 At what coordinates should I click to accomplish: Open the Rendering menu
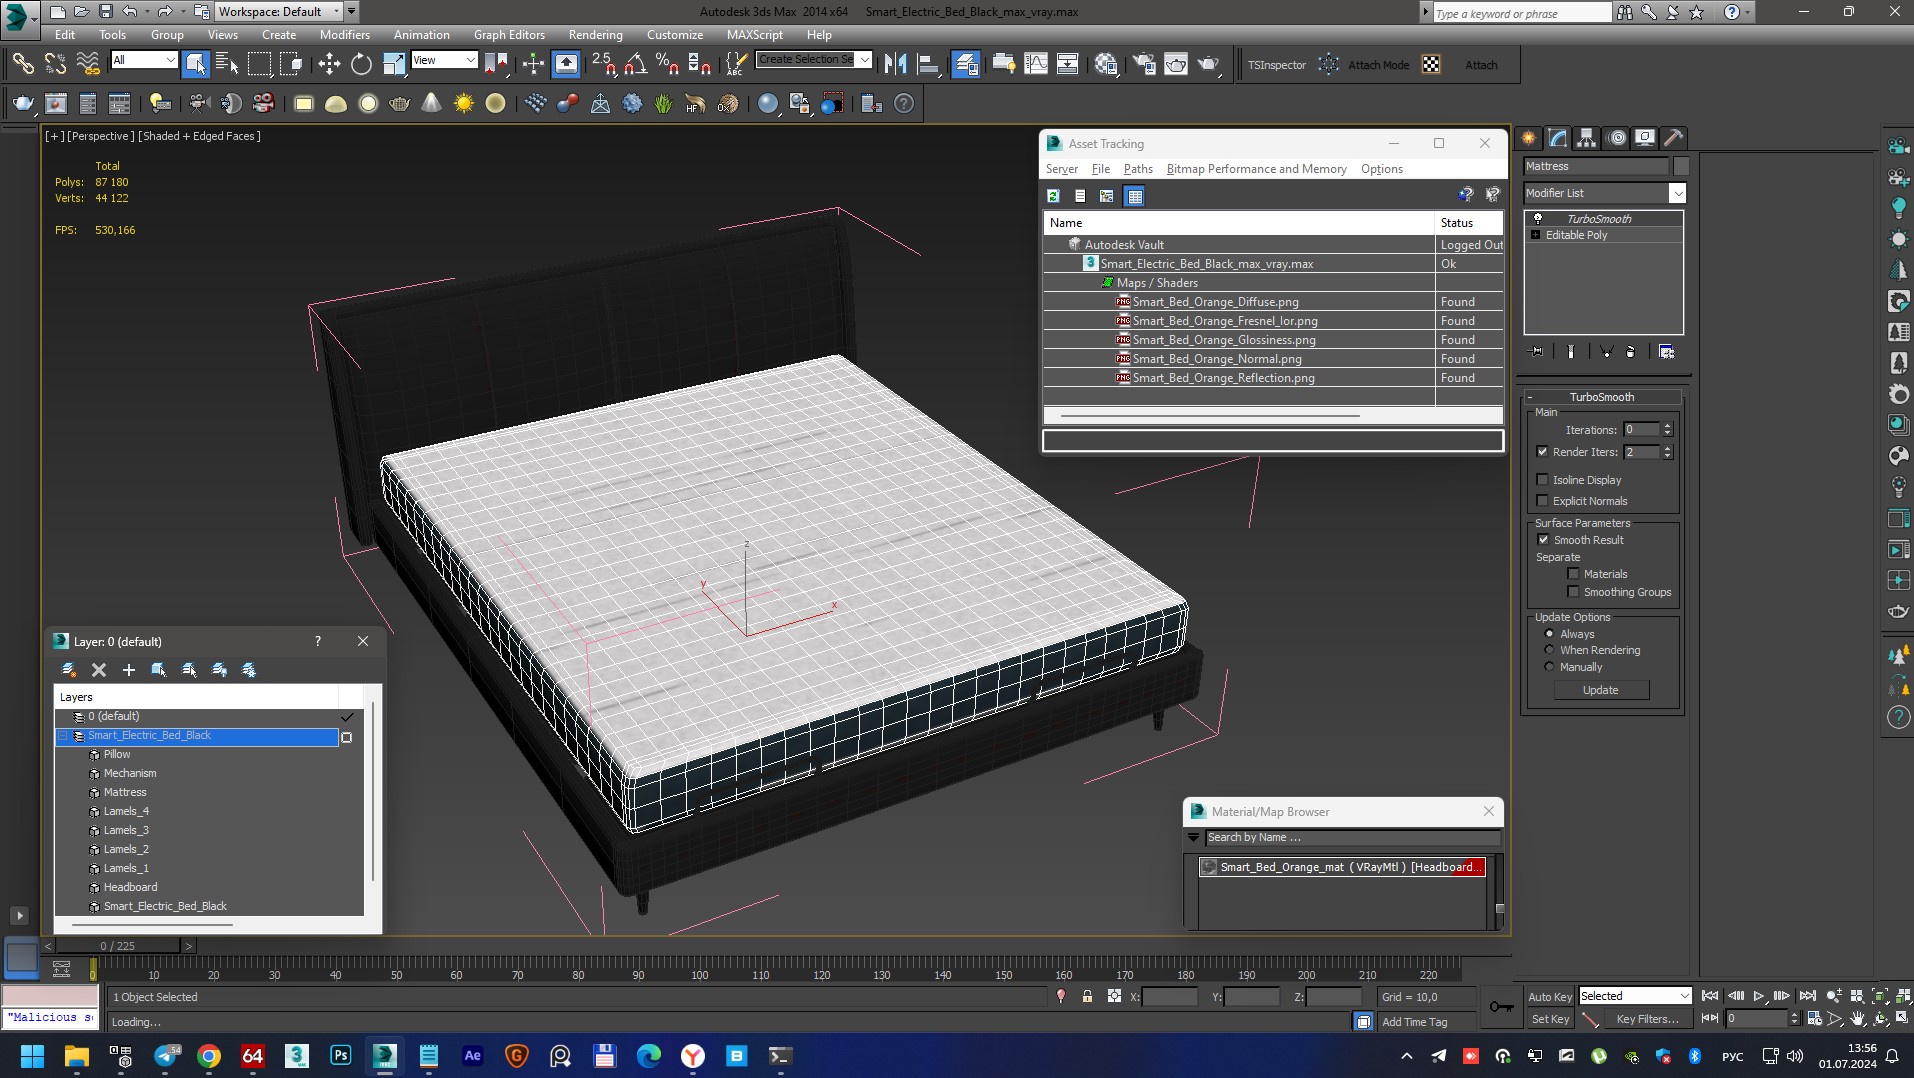(595, 35)
